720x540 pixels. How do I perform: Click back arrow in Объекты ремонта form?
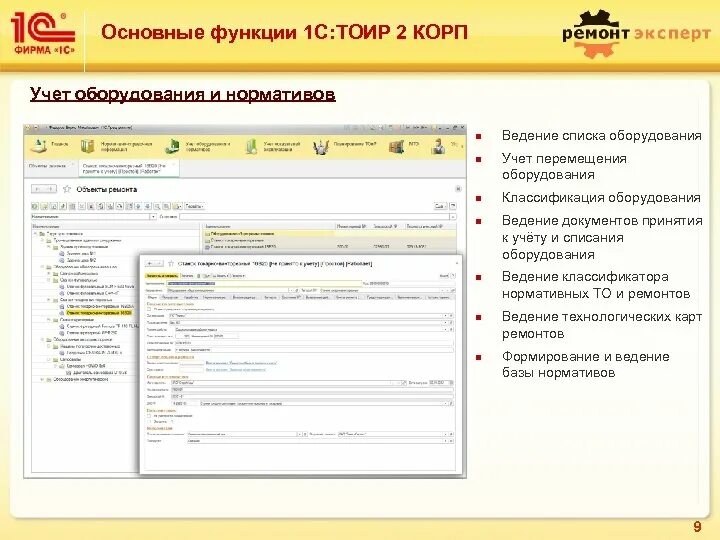[38, 189]
